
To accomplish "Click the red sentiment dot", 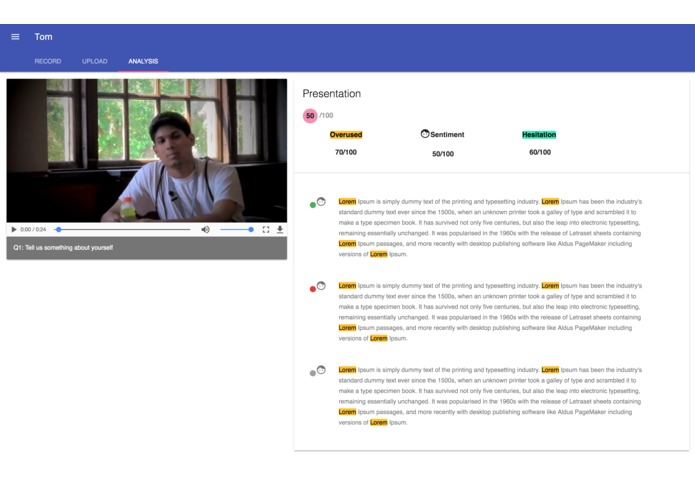I will [x=312, y=289].
